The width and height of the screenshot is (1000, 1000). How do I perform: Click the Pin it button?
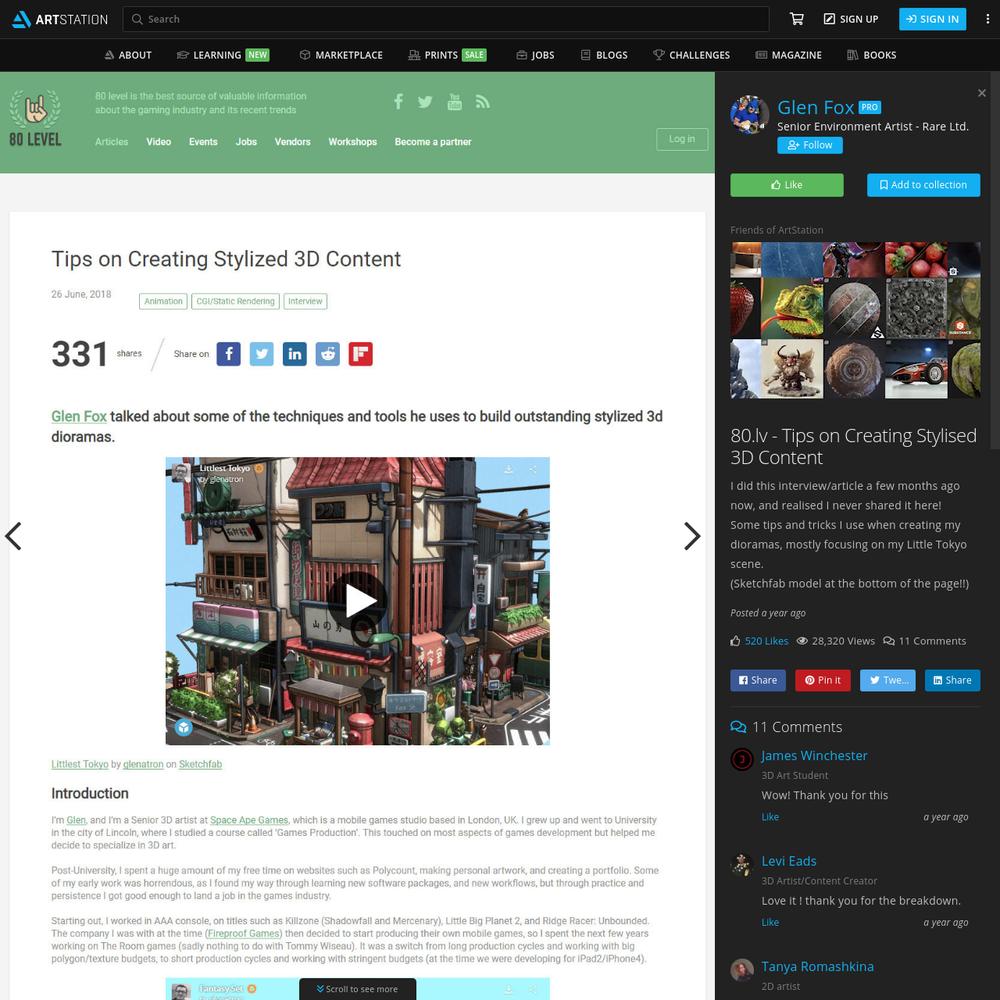822,680
